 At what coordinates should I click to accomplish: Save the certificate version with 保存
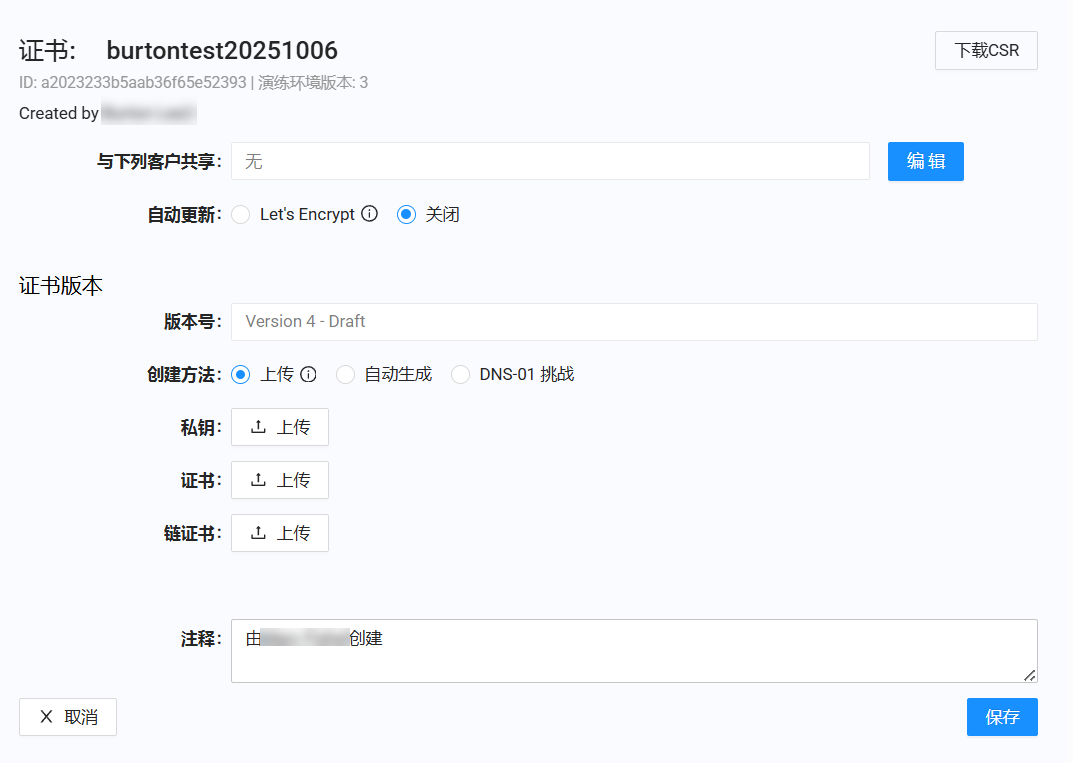click(x=1002, y=717)
